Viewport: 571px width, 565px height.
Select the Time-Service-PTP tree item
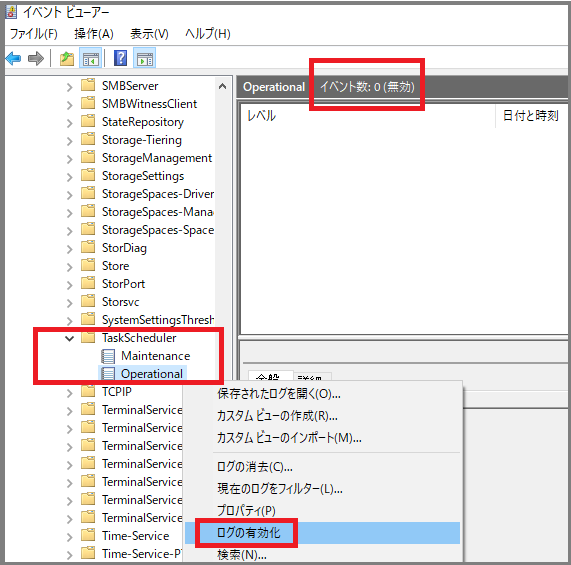pos(141,553)
